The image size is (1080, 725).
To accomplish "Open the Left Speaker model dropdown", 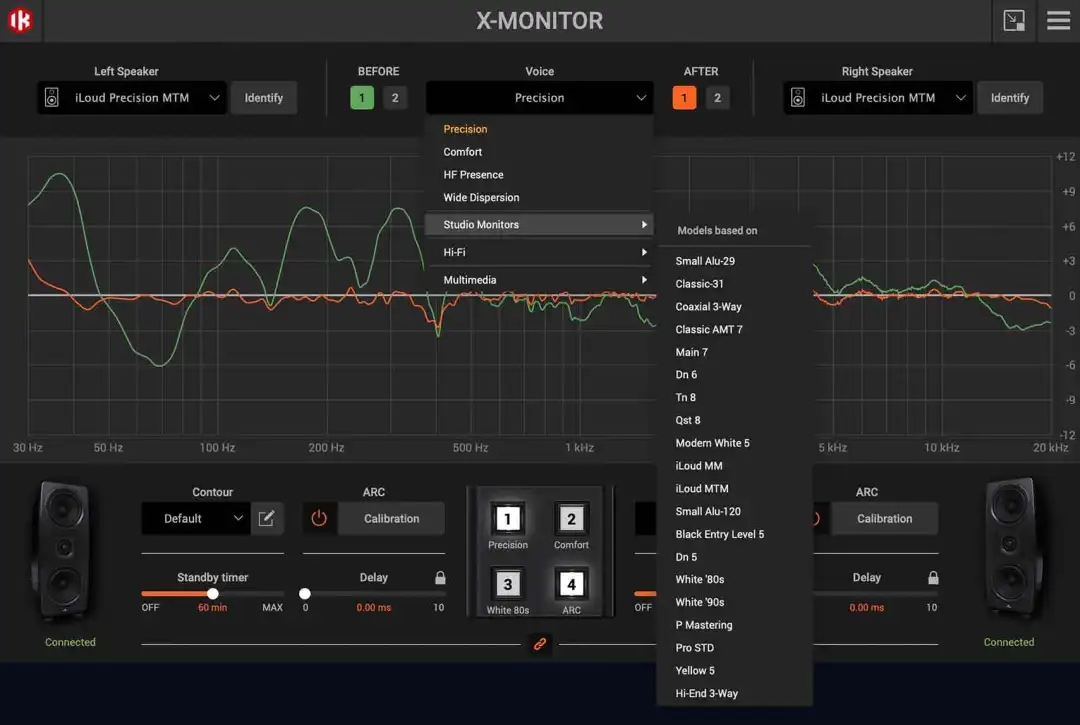I will (x=132, y=97).
